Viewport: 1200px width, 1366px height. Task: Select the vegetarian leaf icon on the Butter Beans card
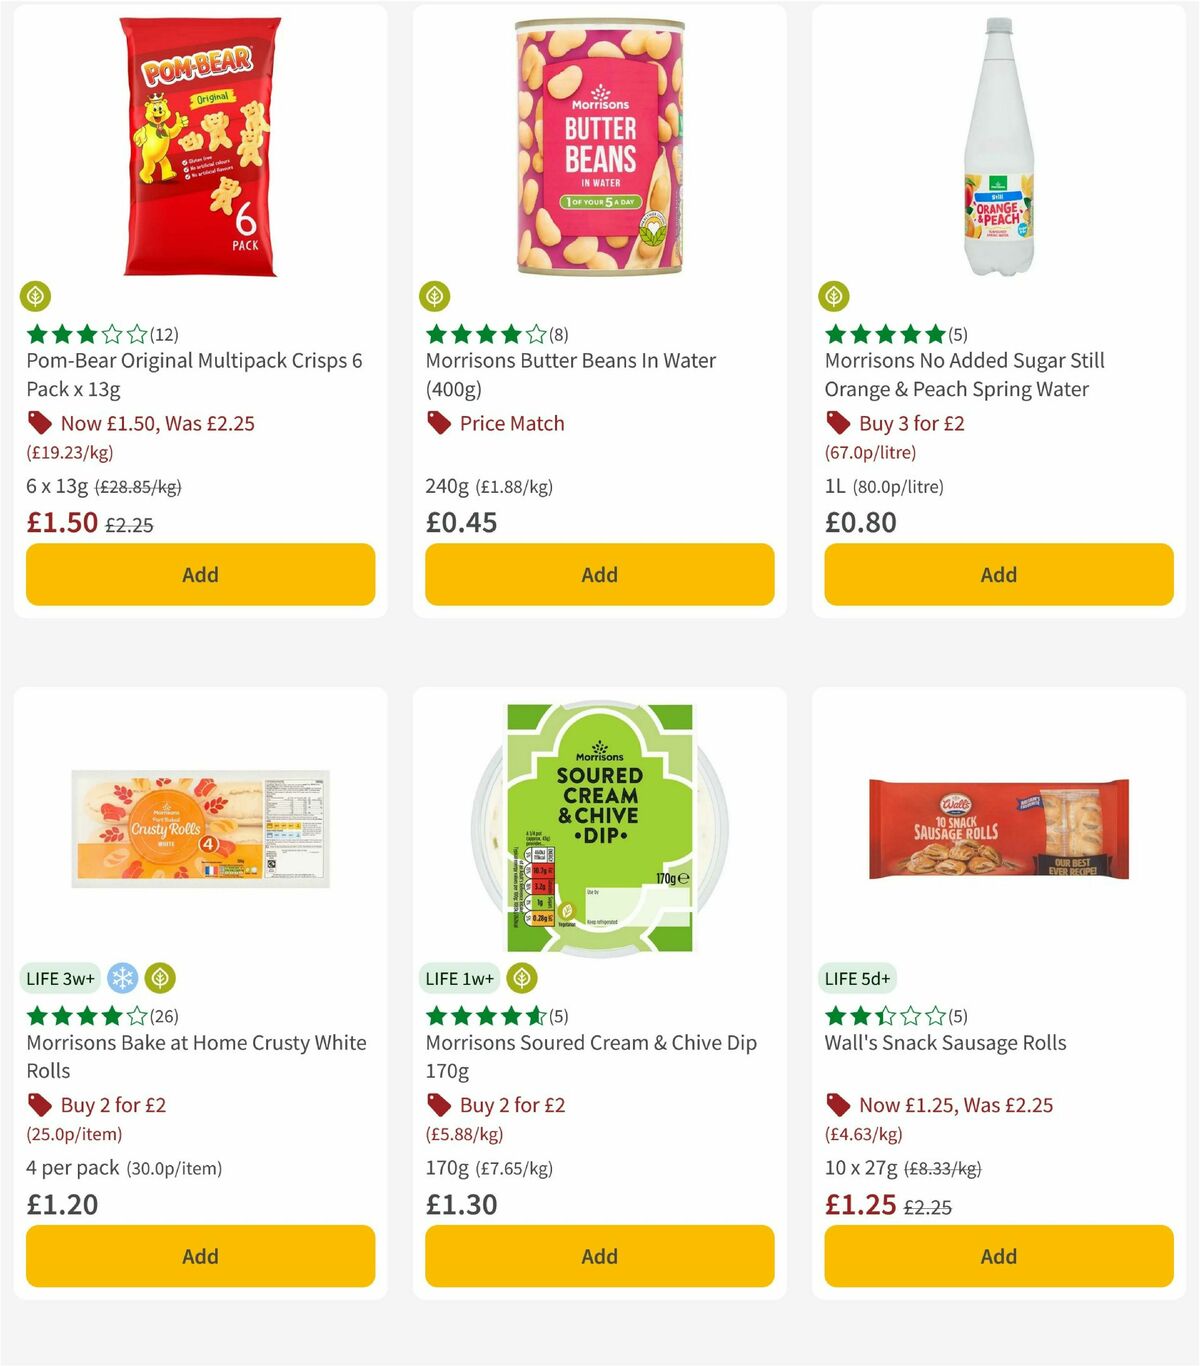click(434, 296)
